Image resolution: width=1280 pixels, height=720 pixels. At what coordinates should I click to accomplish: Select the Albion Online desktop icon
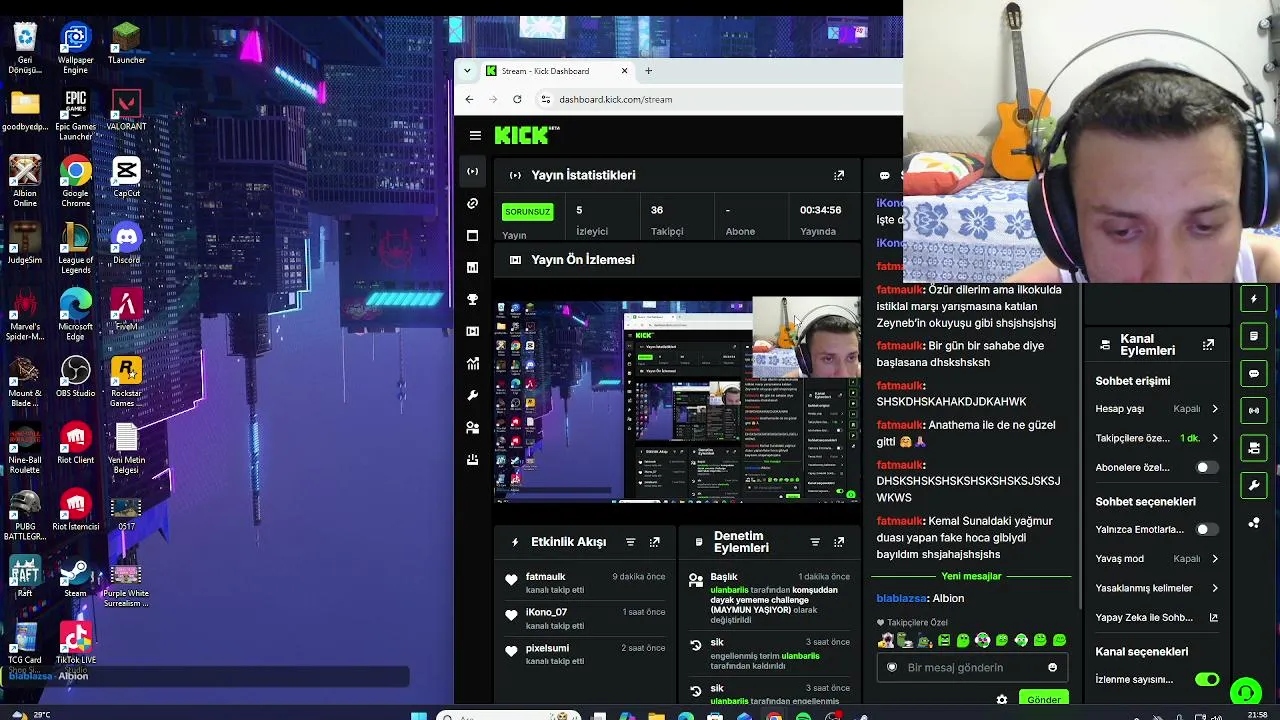25,181
